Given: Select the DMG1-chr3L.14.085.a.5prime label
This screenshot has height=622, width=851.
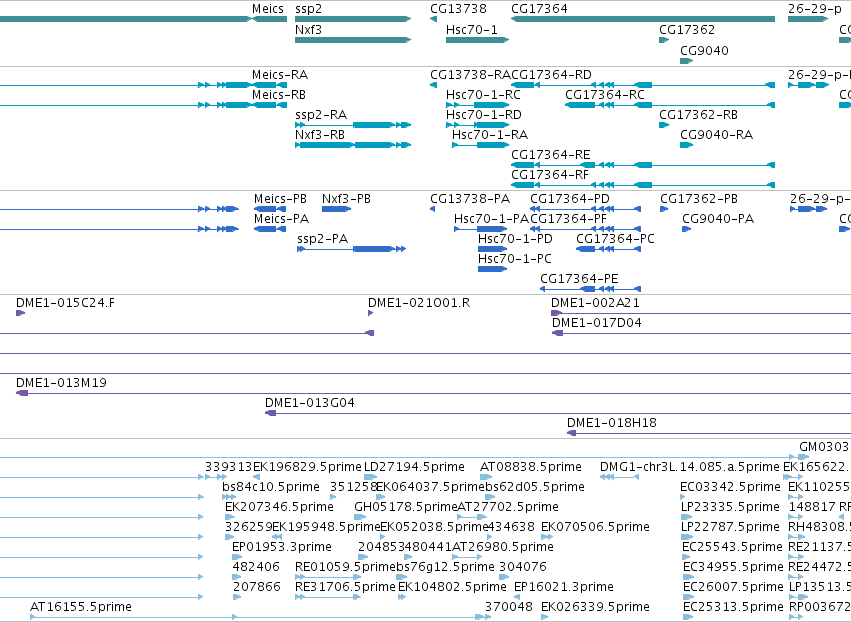Looking at the screenshot, I should 690,467.
